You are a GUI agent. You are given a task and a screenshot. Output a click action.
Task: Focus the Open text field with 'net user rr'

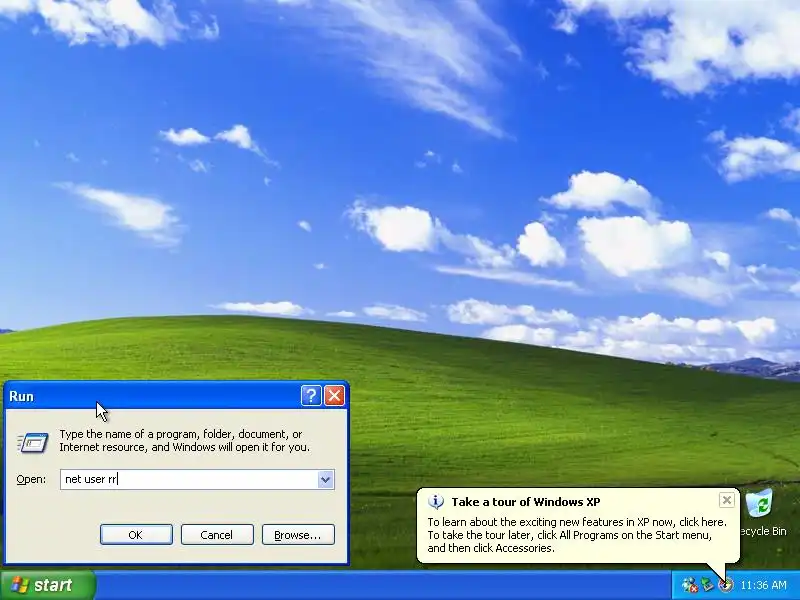click(189, 480)
